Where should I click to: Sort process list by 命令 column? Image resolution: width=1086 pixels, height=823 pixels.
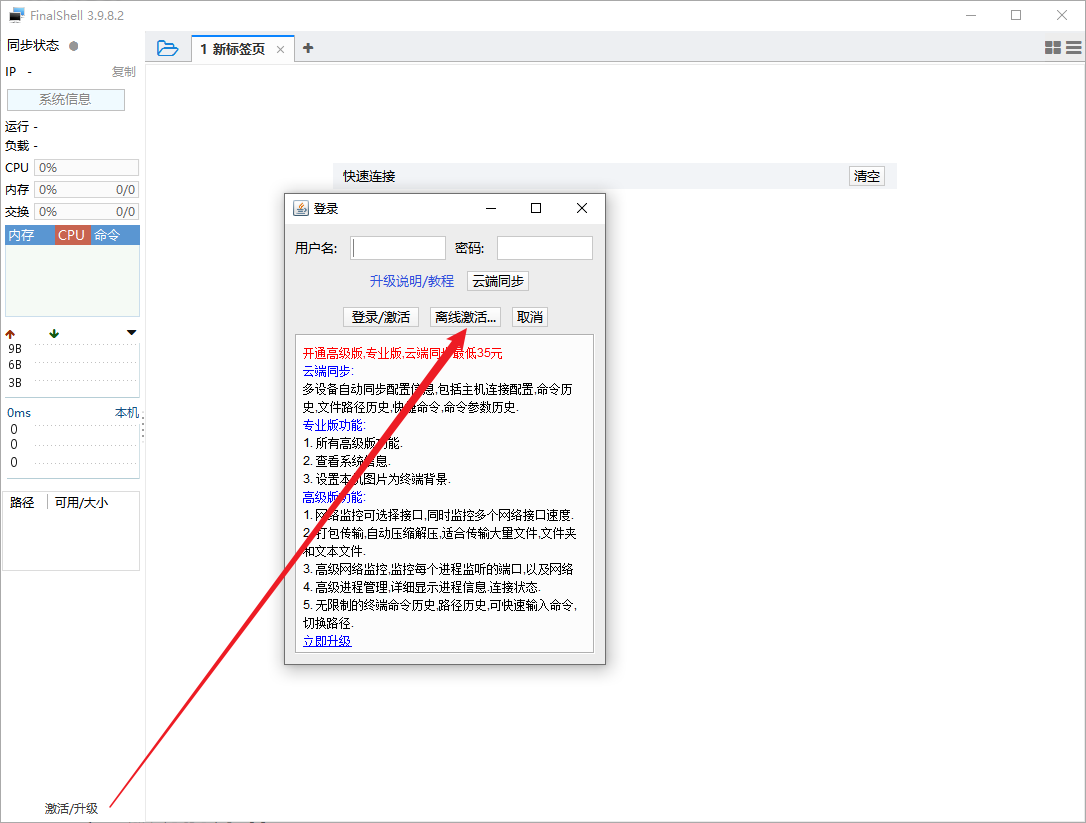click(x=114, y=235)
